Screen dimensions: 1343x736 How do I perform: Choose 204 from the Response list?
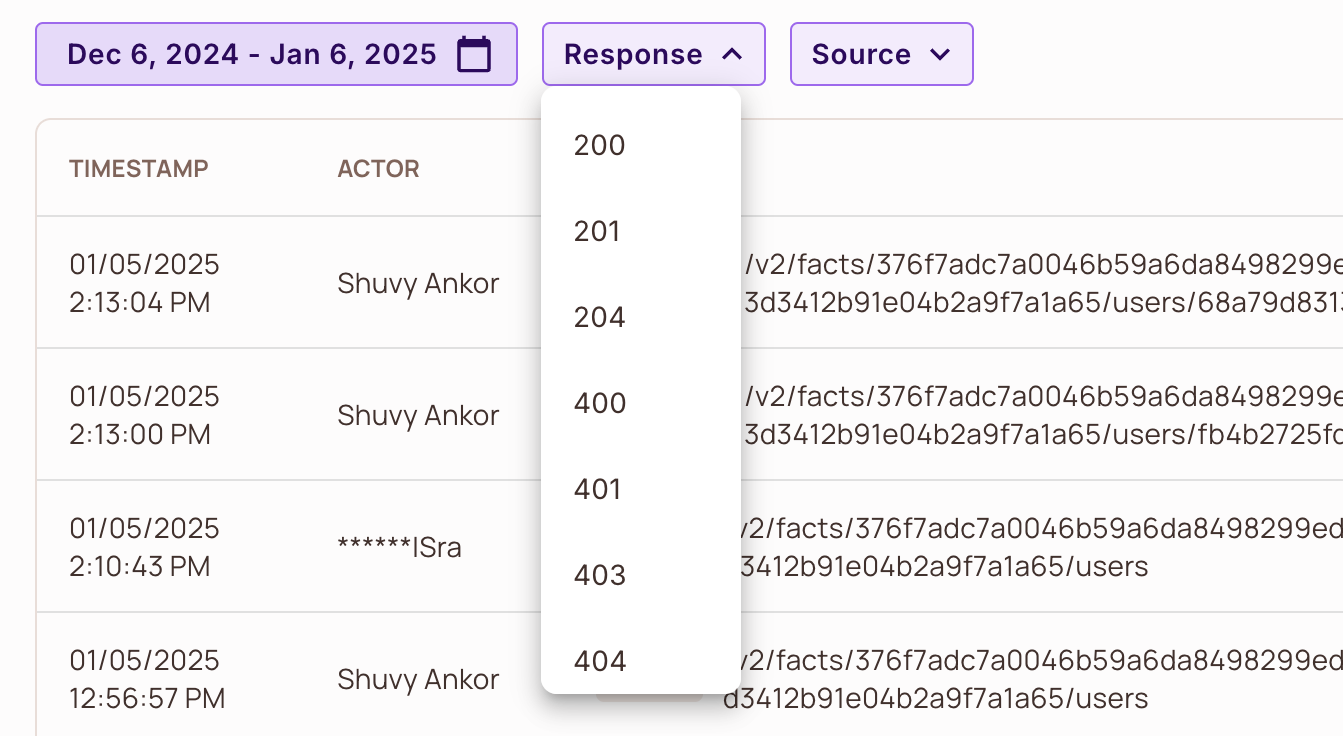[600, 317]
